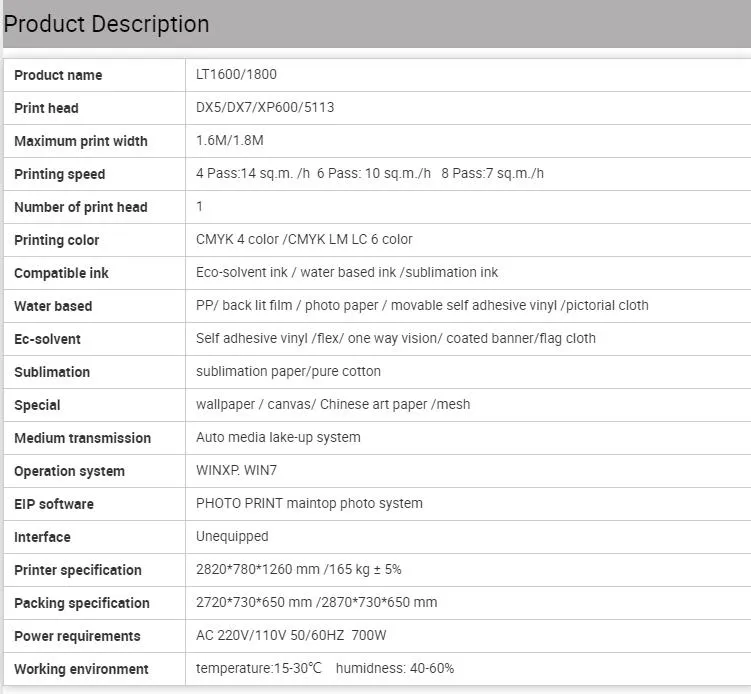Click the 1.6M/1.8M width value

(x=229, y=140)
